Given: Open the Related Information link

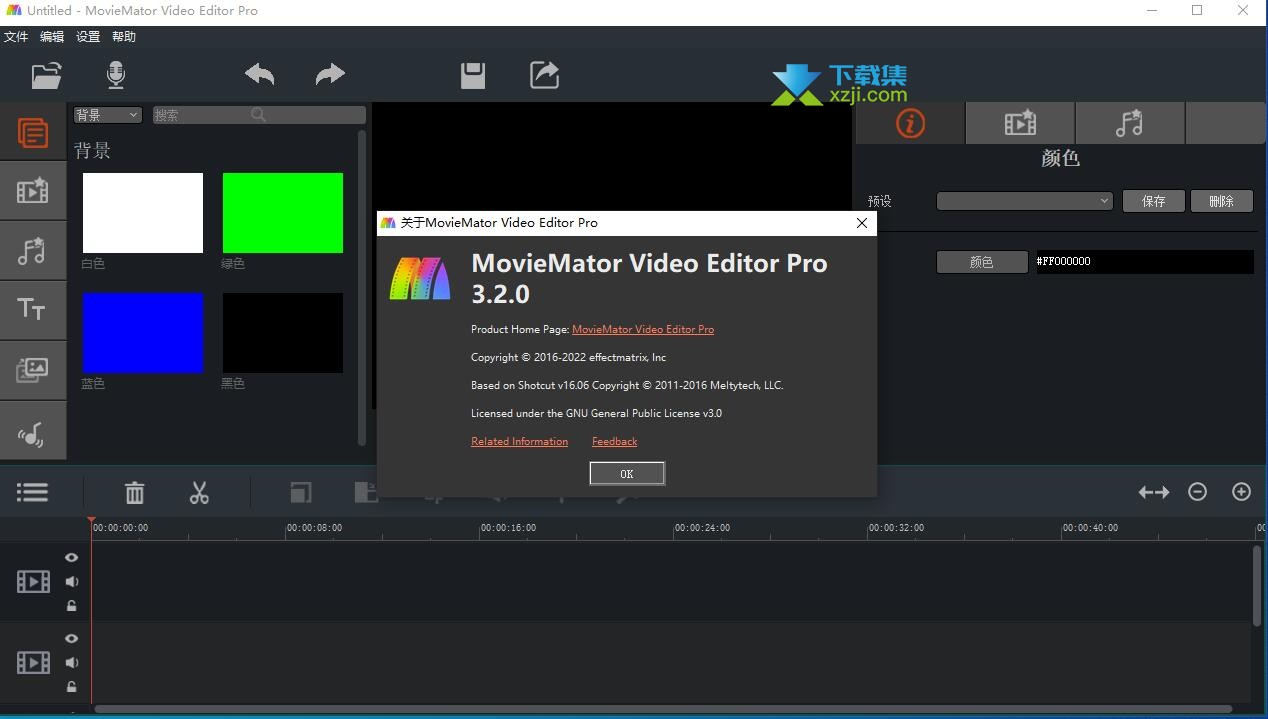Looking at the screenshot, I should (x=519, y=441).
